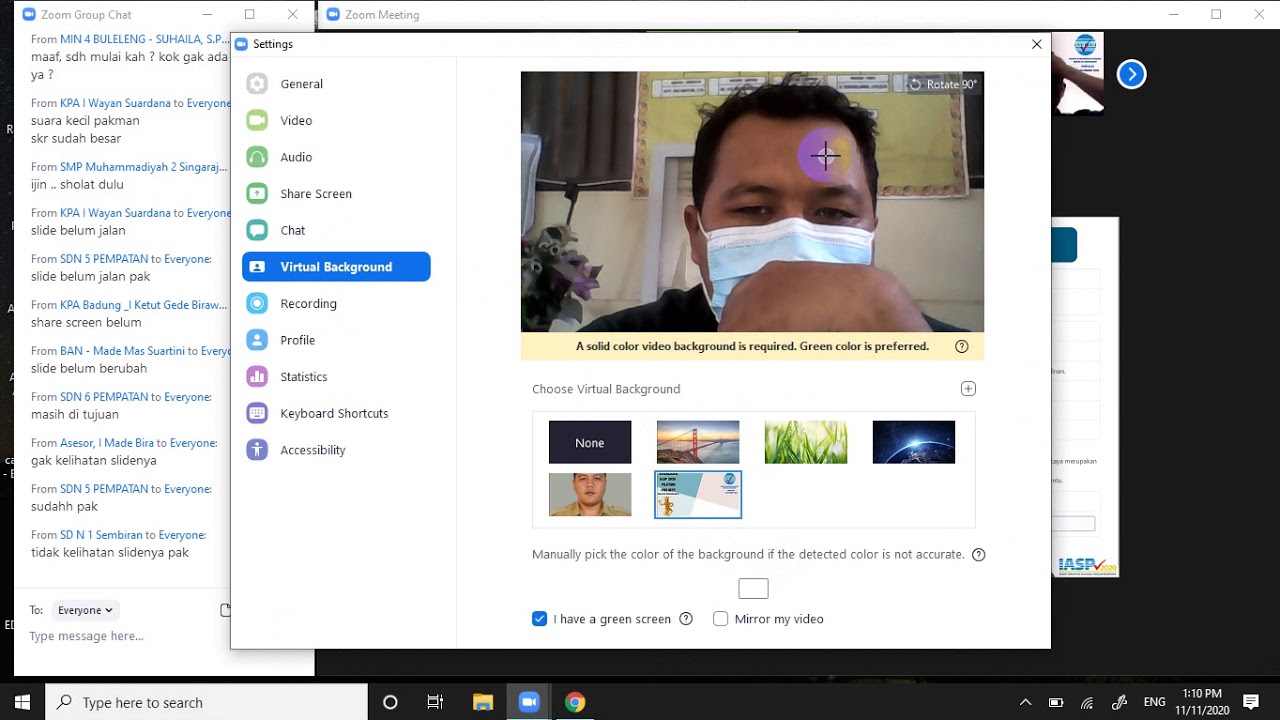Choose the Golden Gate Bridge background
The height and width of the screenshot is (720, 1280).
[698, 442]
